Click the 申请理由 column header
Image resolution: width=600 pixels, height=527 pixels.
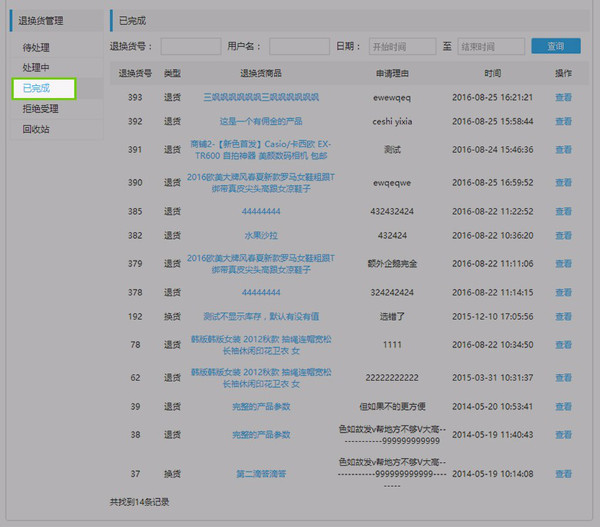click(392, 73)
